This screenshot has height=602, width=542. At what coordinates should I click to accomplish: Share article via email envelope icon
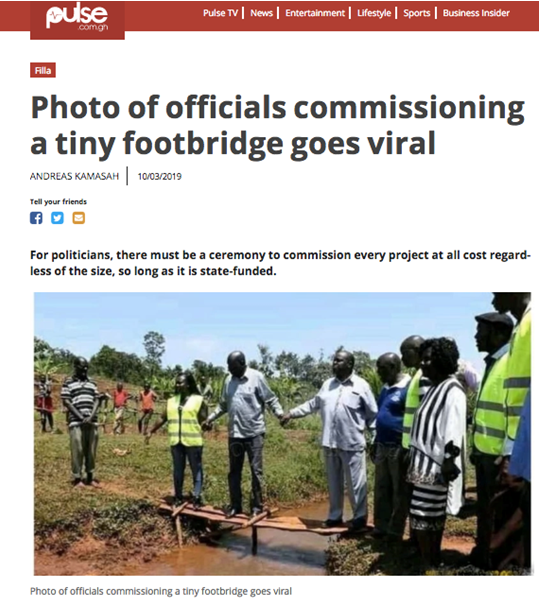click(79, 218)
